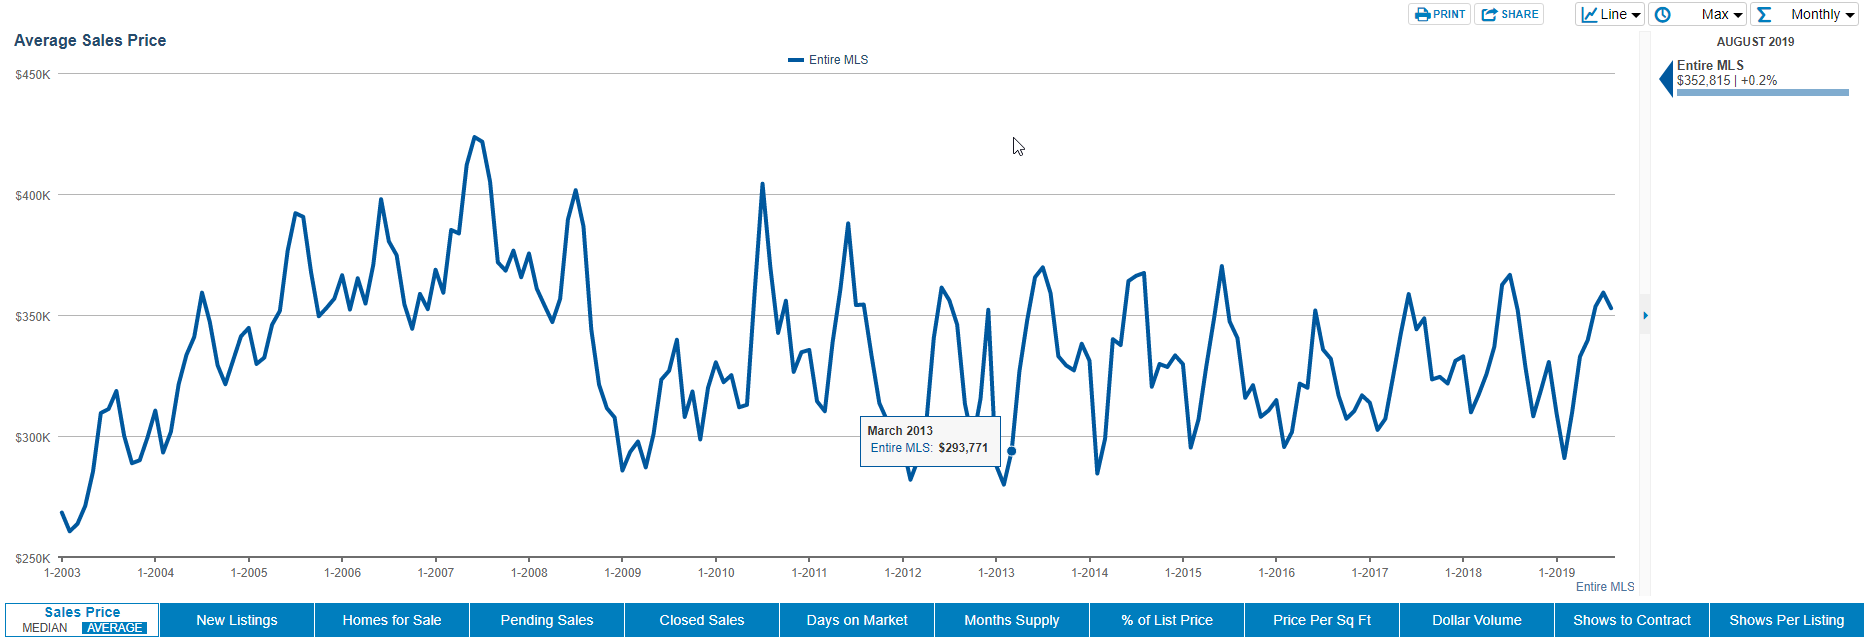Switch to the New Listings tab
Image resolution: width=1870 pixels, height=639 pixels.
pyautogui.click(x=237, y=620)
